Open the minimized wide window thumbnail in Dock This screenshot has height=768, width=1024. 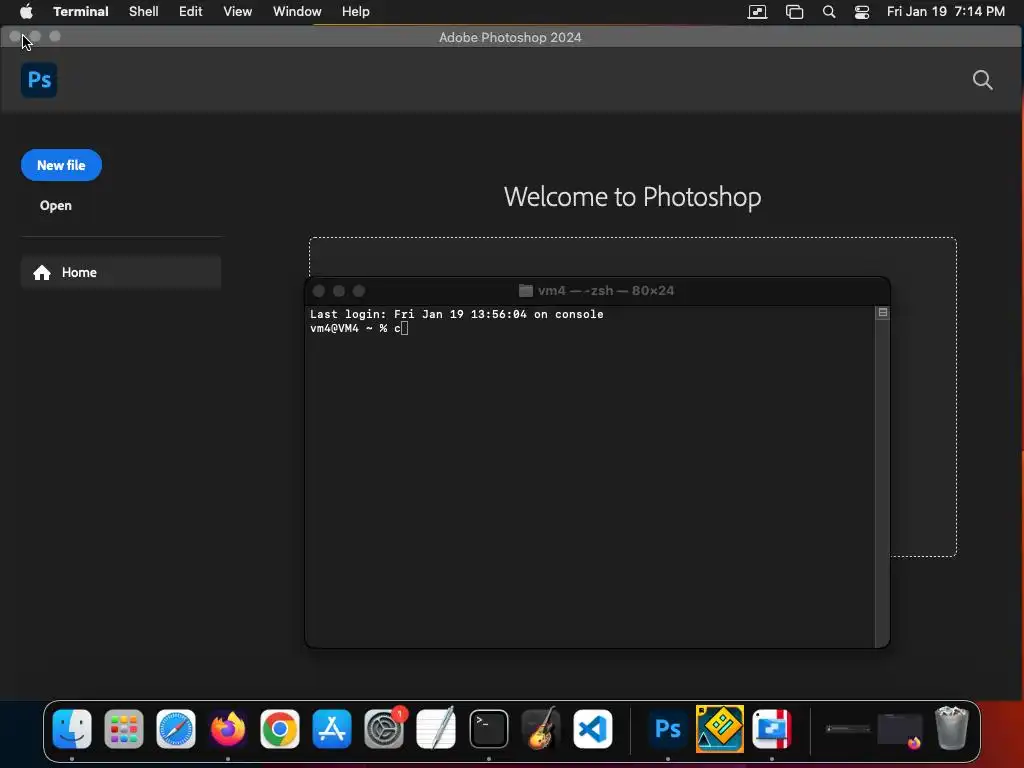coord(848,729)
